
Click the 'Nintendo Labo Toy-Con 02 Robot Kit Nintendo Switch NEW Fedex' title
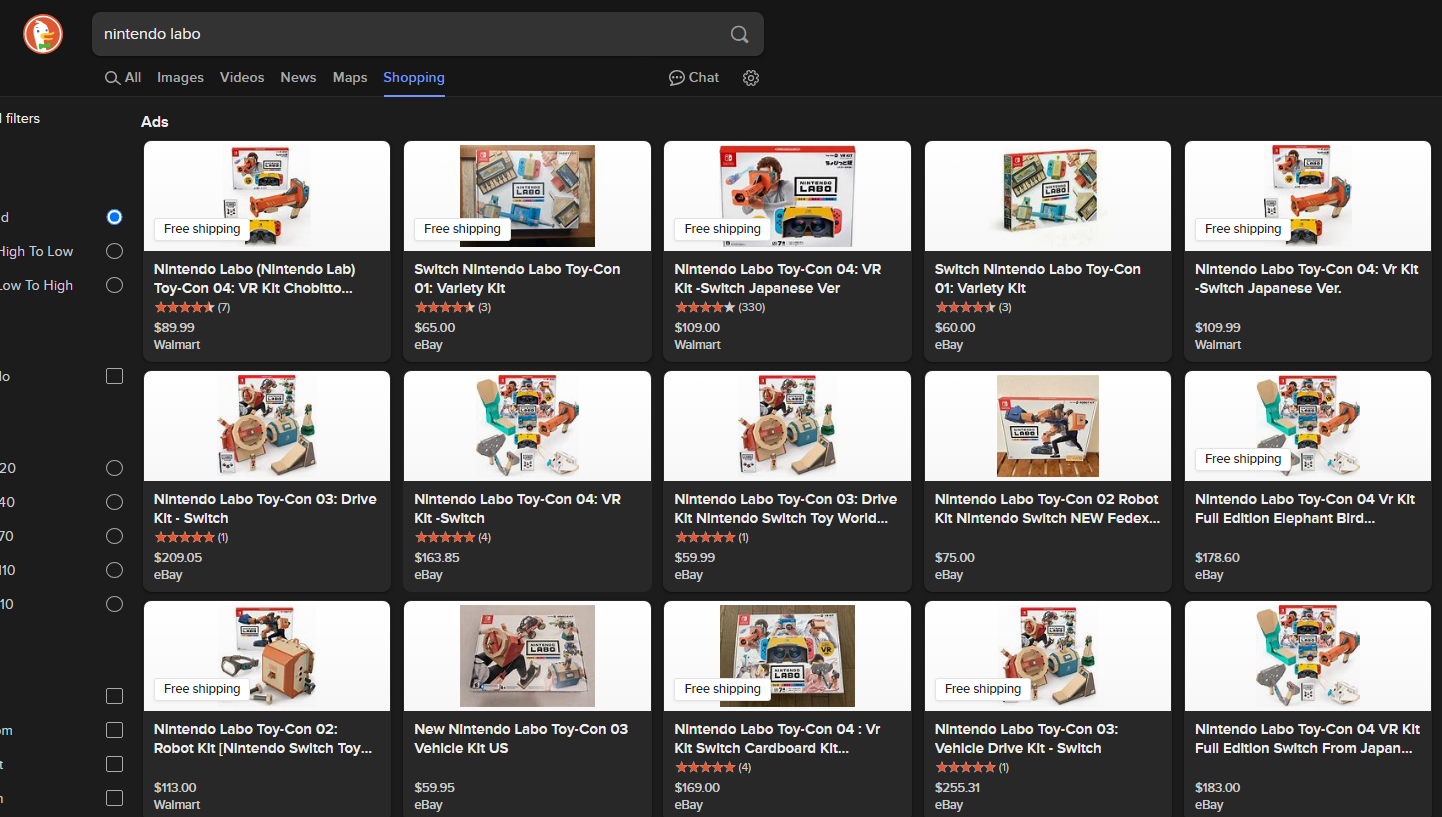(1047, 509)
